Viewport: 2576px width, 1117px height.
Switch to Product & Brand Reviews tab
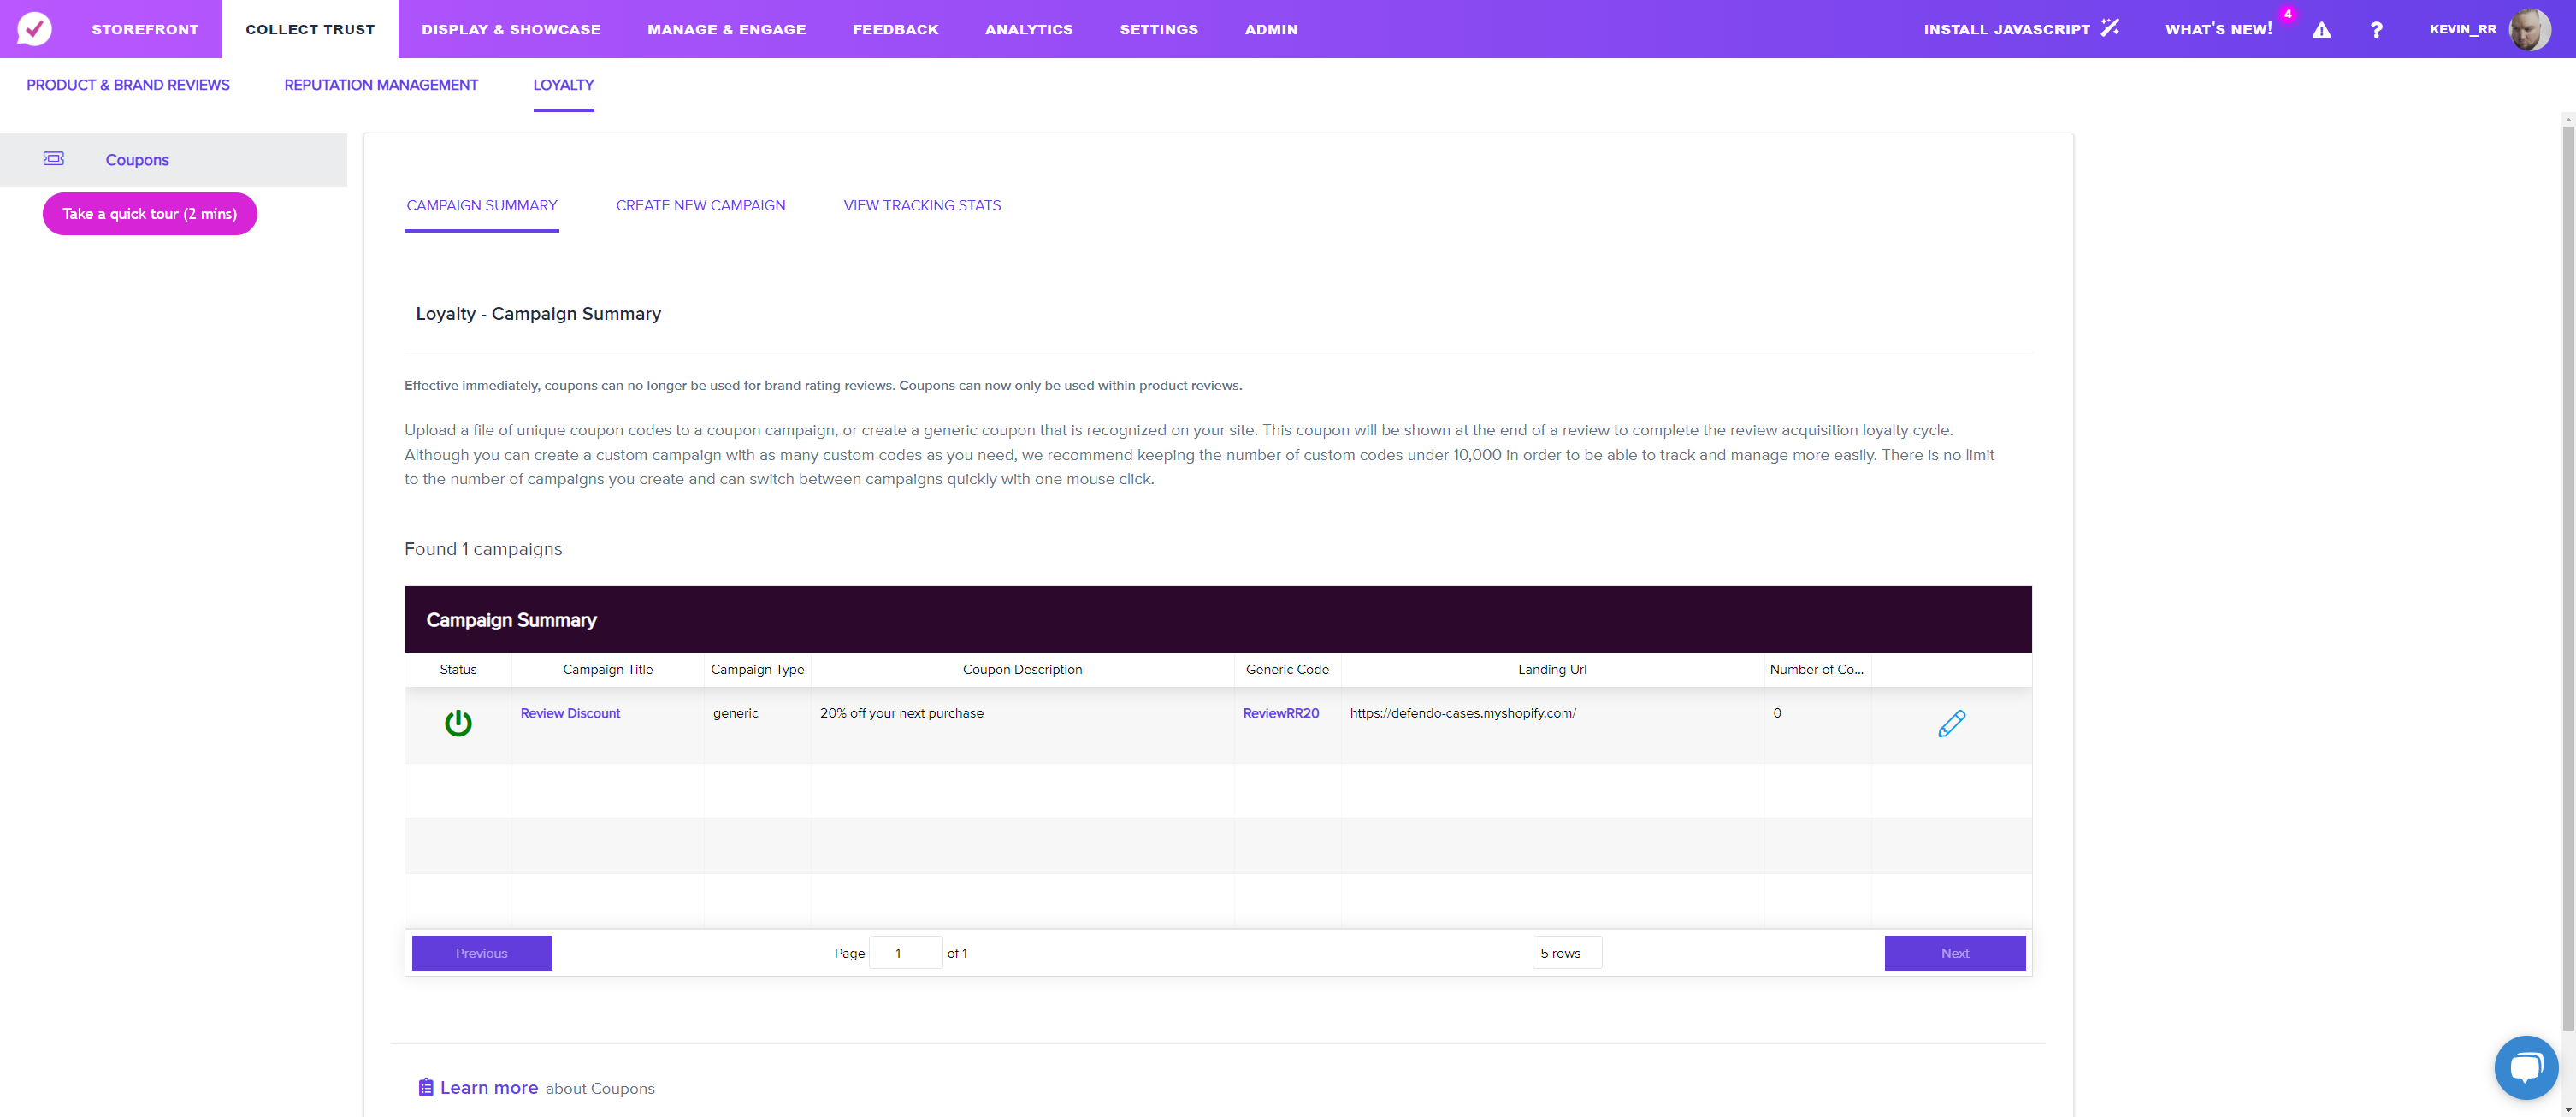tap(128, 85)
